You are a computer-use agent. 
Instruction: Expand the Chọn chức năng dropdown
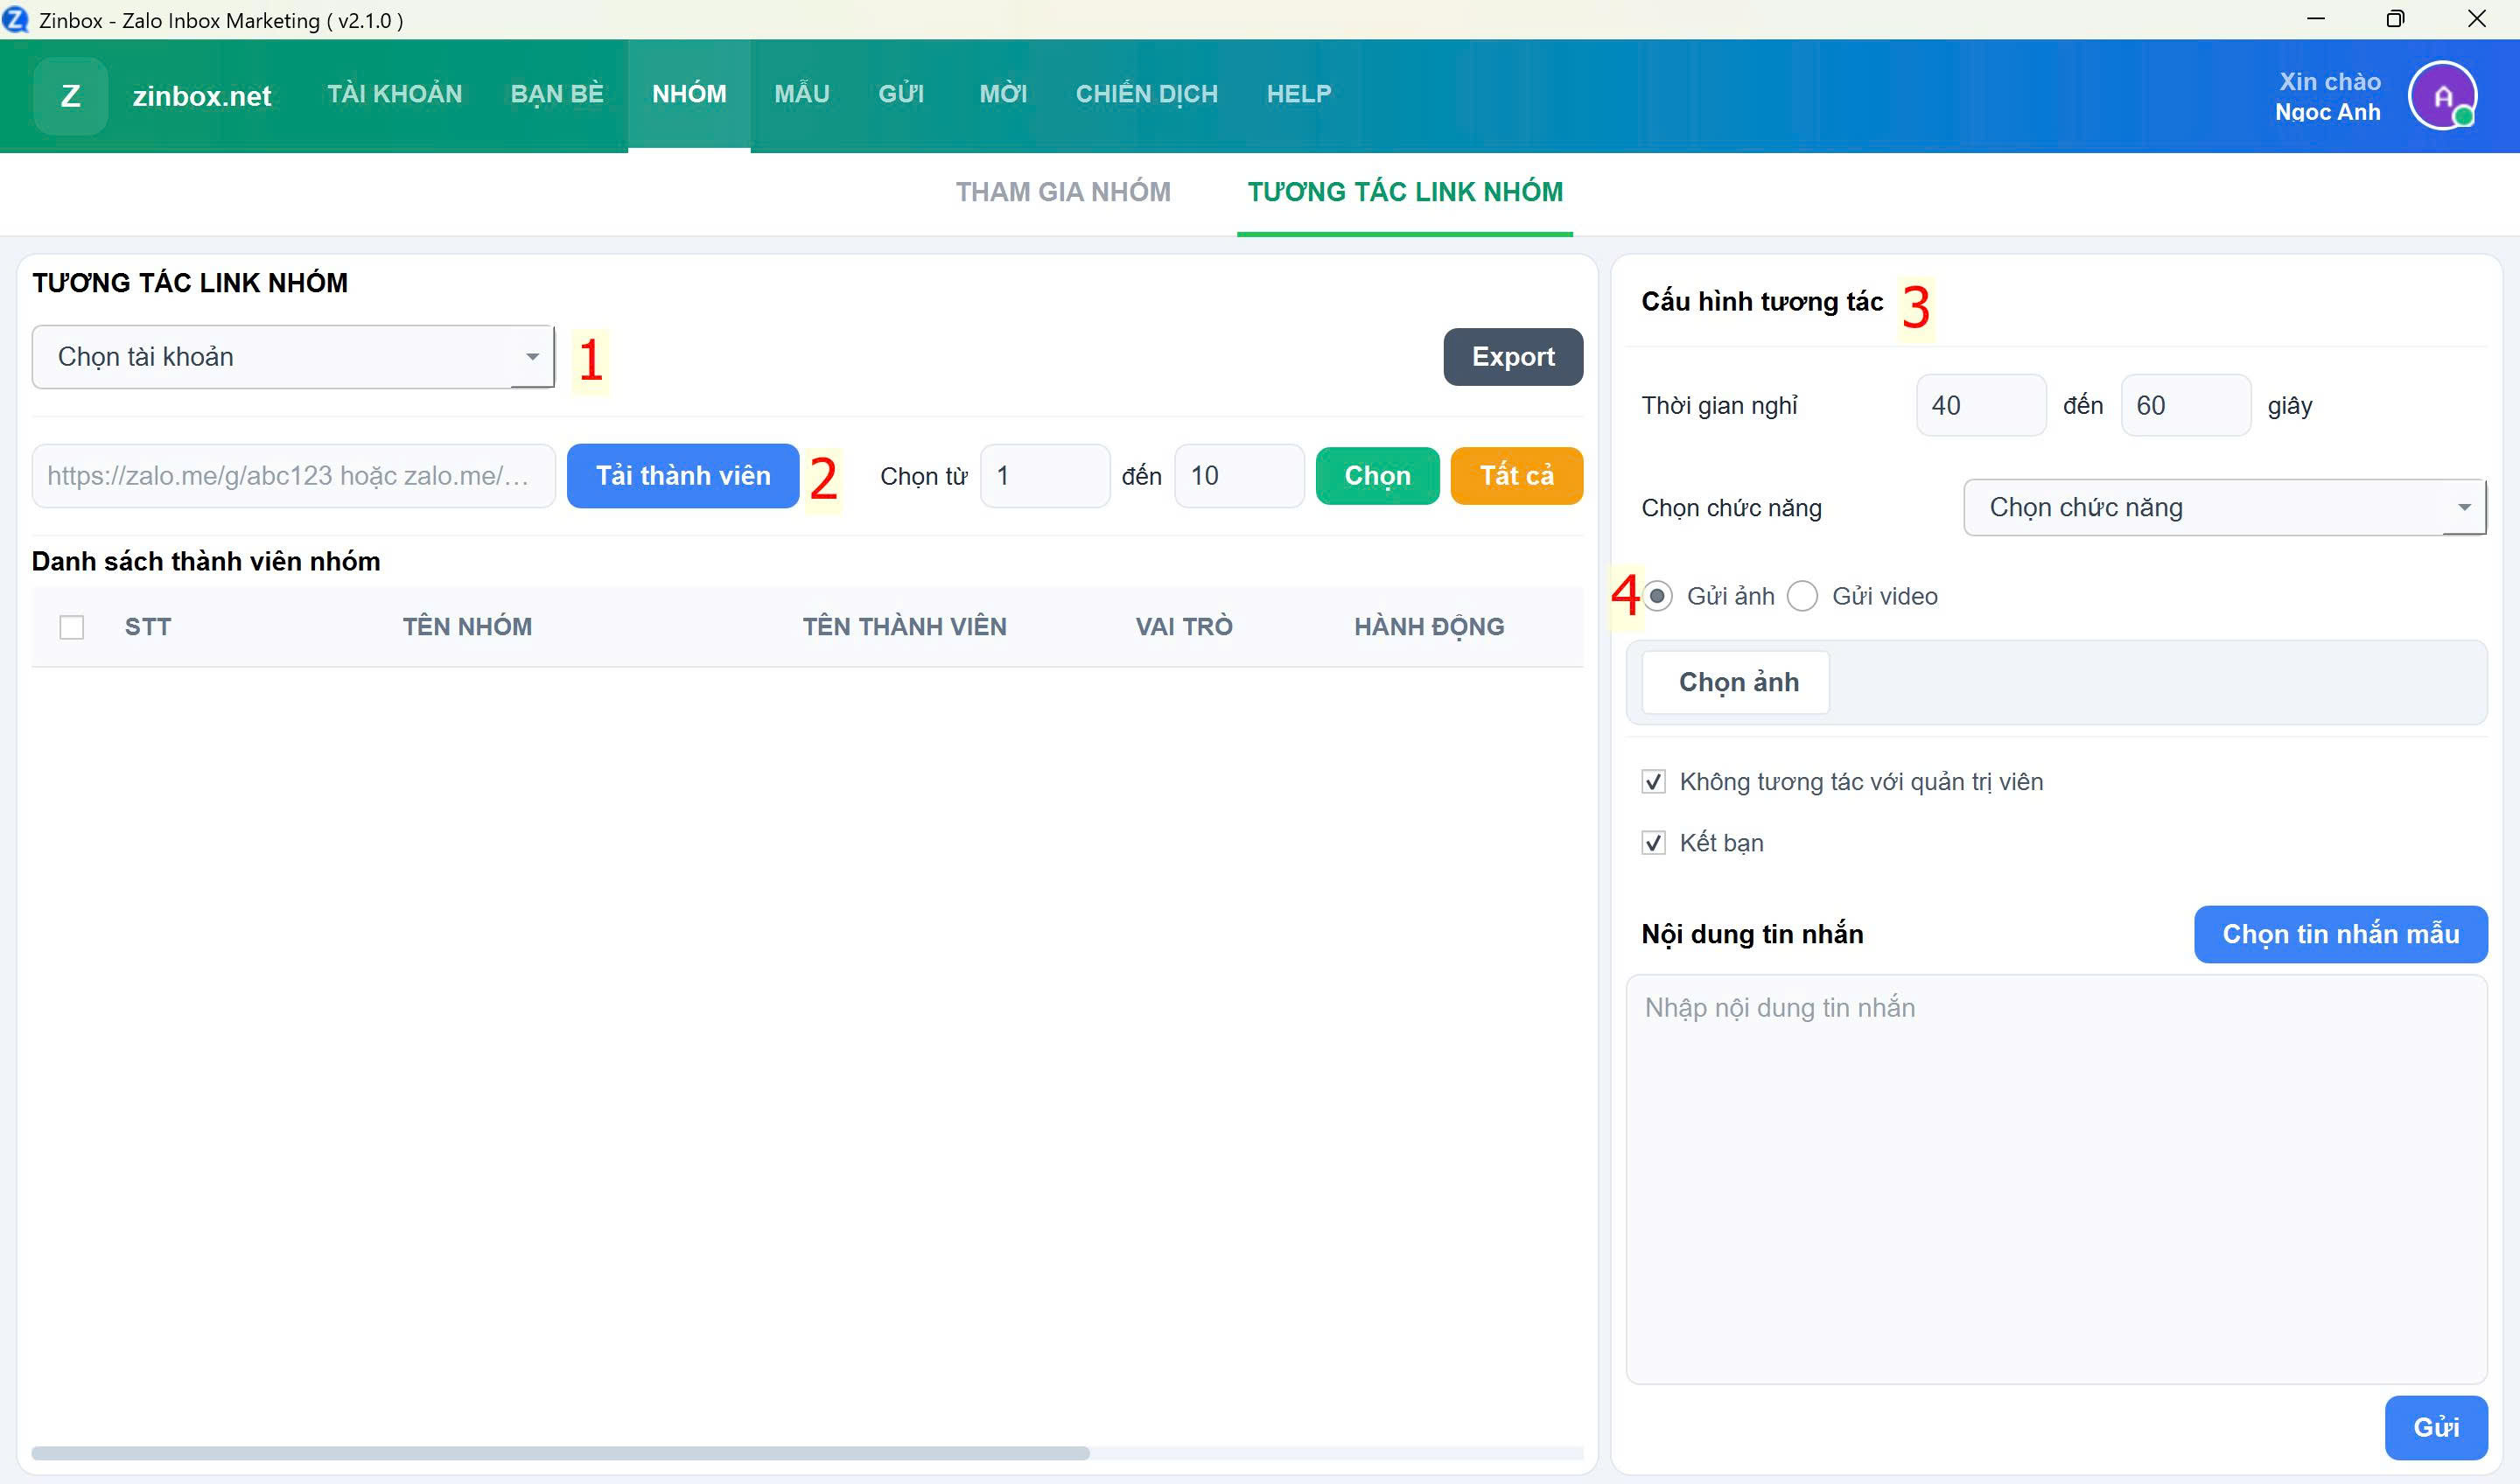pos(2223,508)
